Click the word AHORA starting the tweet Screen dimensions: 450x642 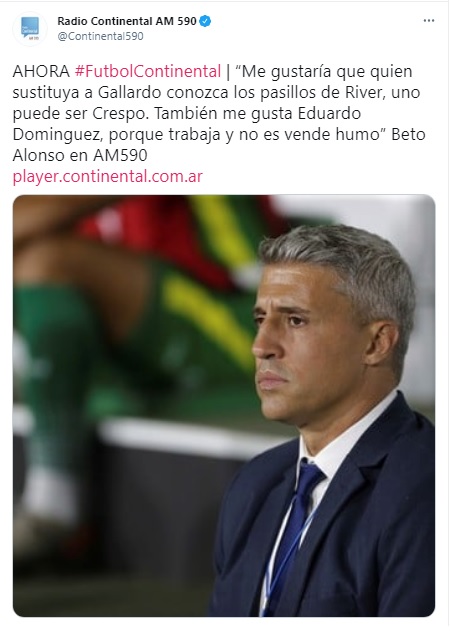click(41, 71)
